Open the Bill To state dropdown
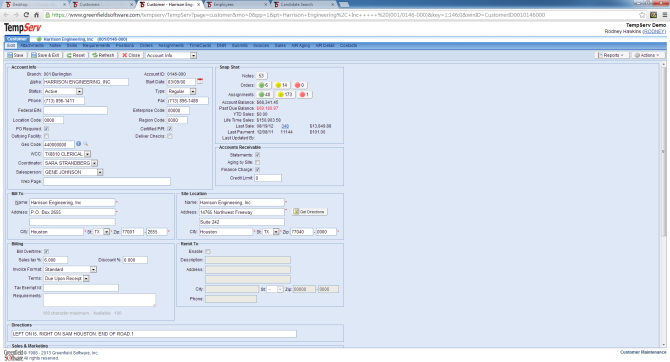 (x=106, y=232)
